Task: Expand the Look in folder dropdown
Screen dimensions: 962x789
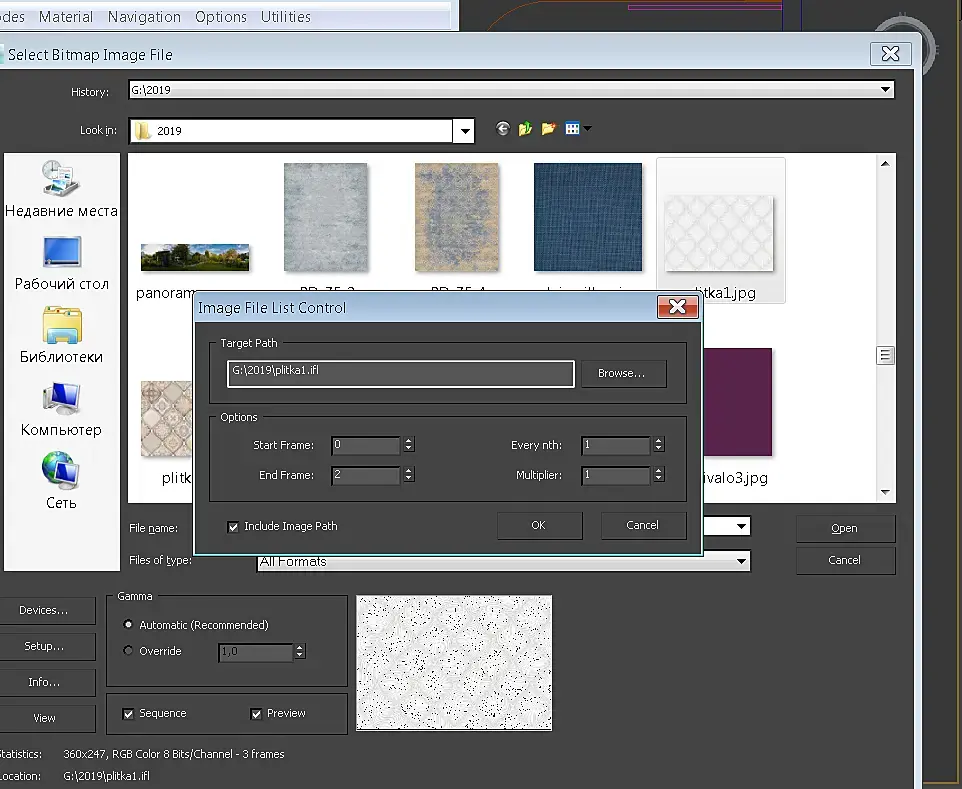Action: coord(465,131)
